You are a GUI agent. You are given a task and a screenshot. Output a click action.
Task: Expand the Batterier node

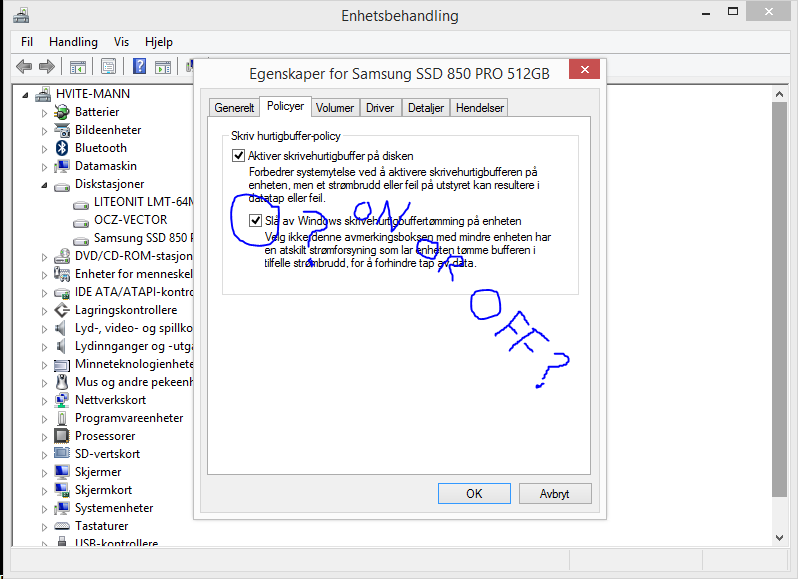(x=44, y=112)
